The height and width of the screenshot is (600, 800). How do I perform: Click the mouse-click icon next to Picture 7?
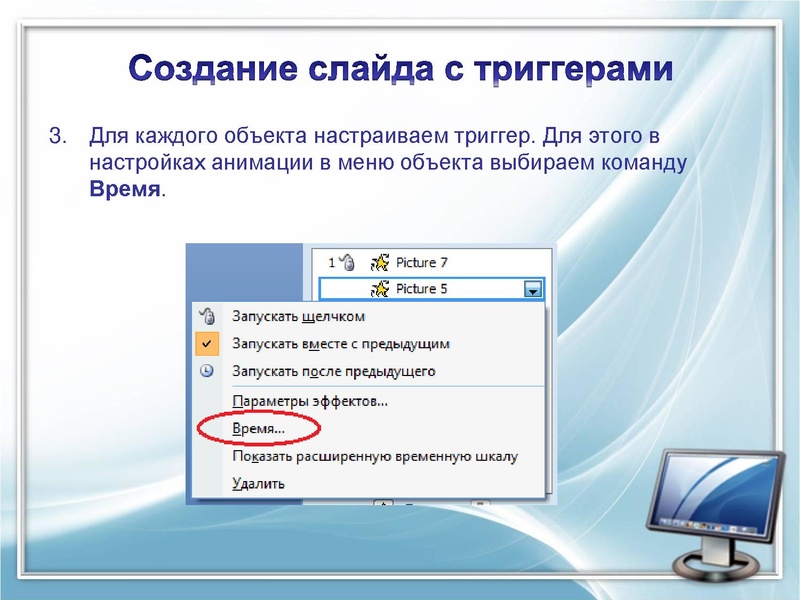[344, 259]
